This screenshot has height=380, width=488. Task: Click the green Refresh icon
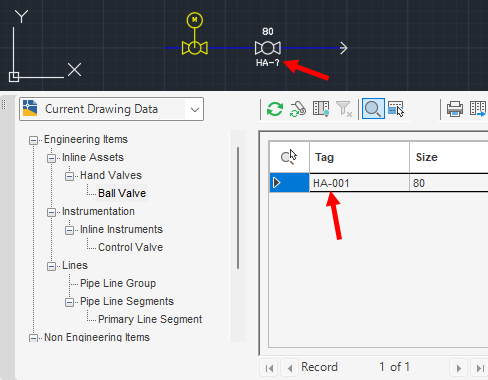coord(275,109)
